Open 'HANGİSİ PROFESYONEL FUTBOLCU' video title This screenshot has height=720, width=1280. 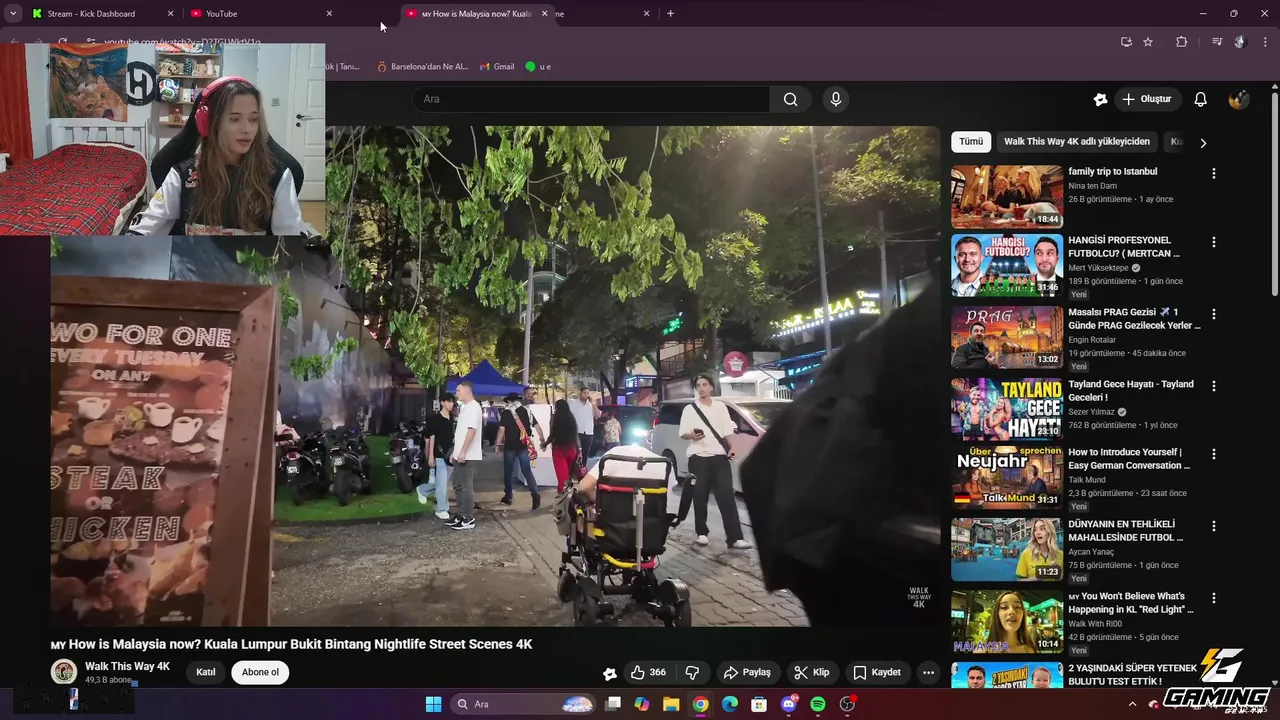(1124, 247)
